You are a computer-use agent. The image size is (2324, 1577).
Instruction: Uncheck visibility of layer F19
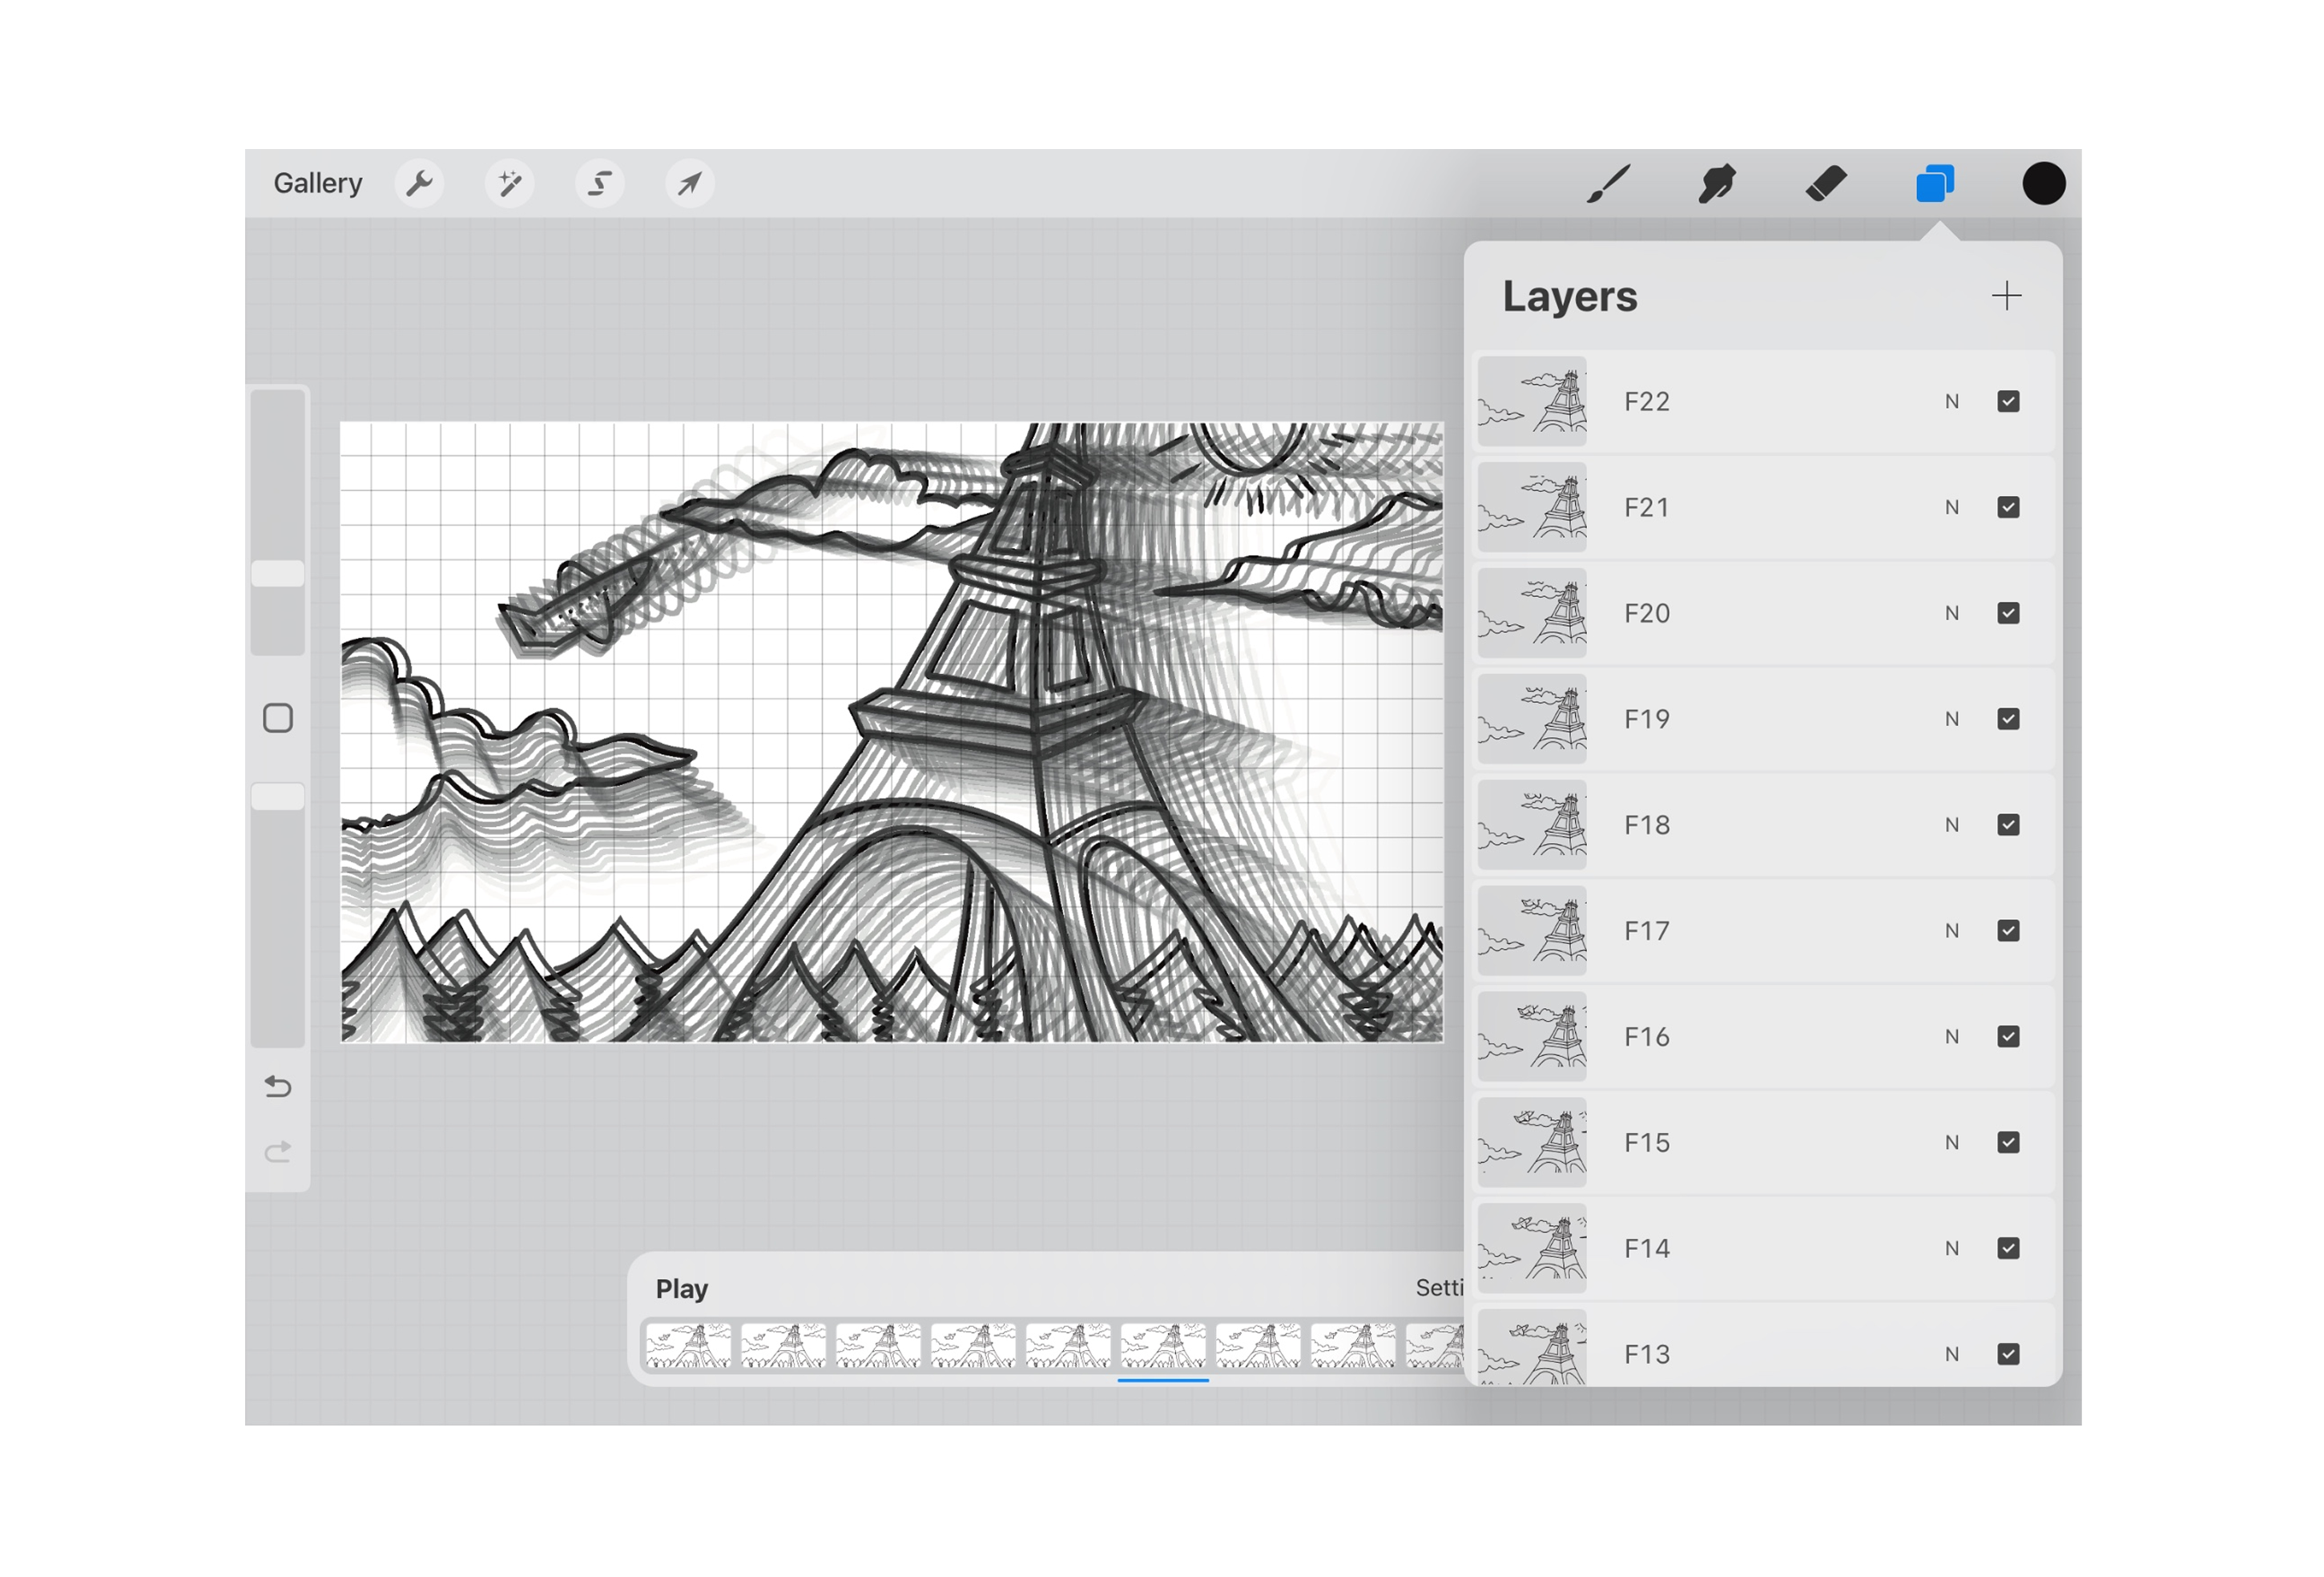(2007, 719)
